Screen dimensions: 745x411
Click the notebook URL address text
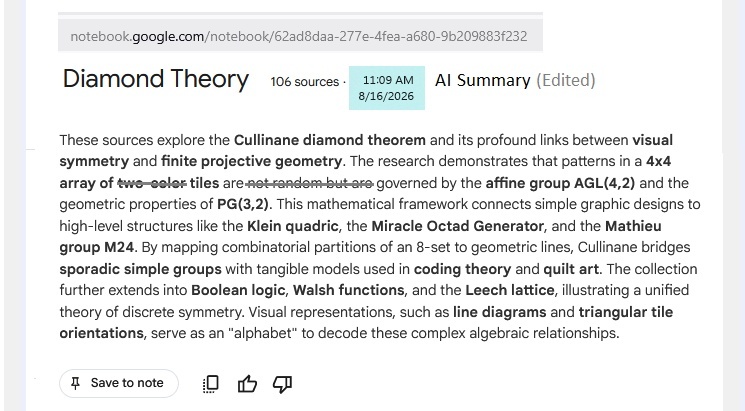(x=299, y=36)
